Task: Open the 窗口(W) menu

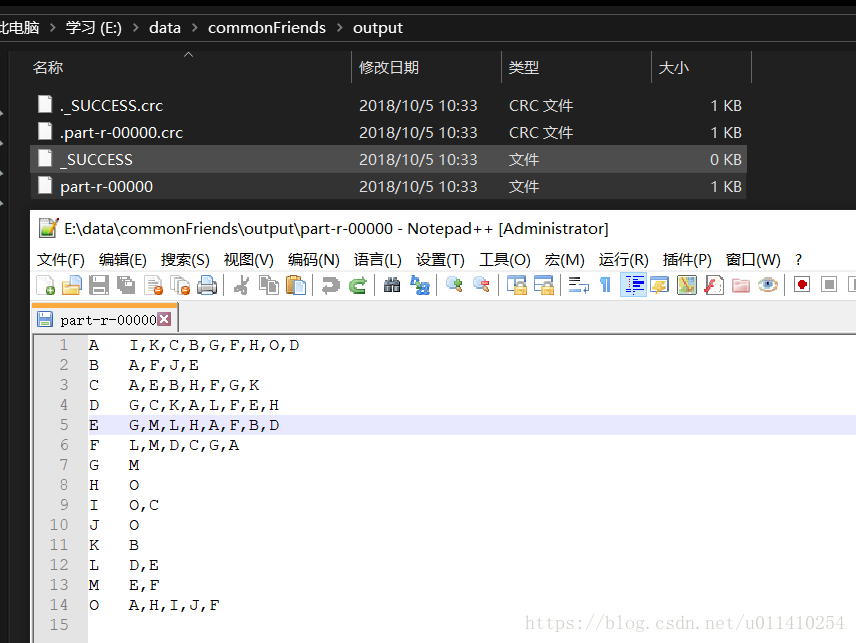Action: [753, 260]
